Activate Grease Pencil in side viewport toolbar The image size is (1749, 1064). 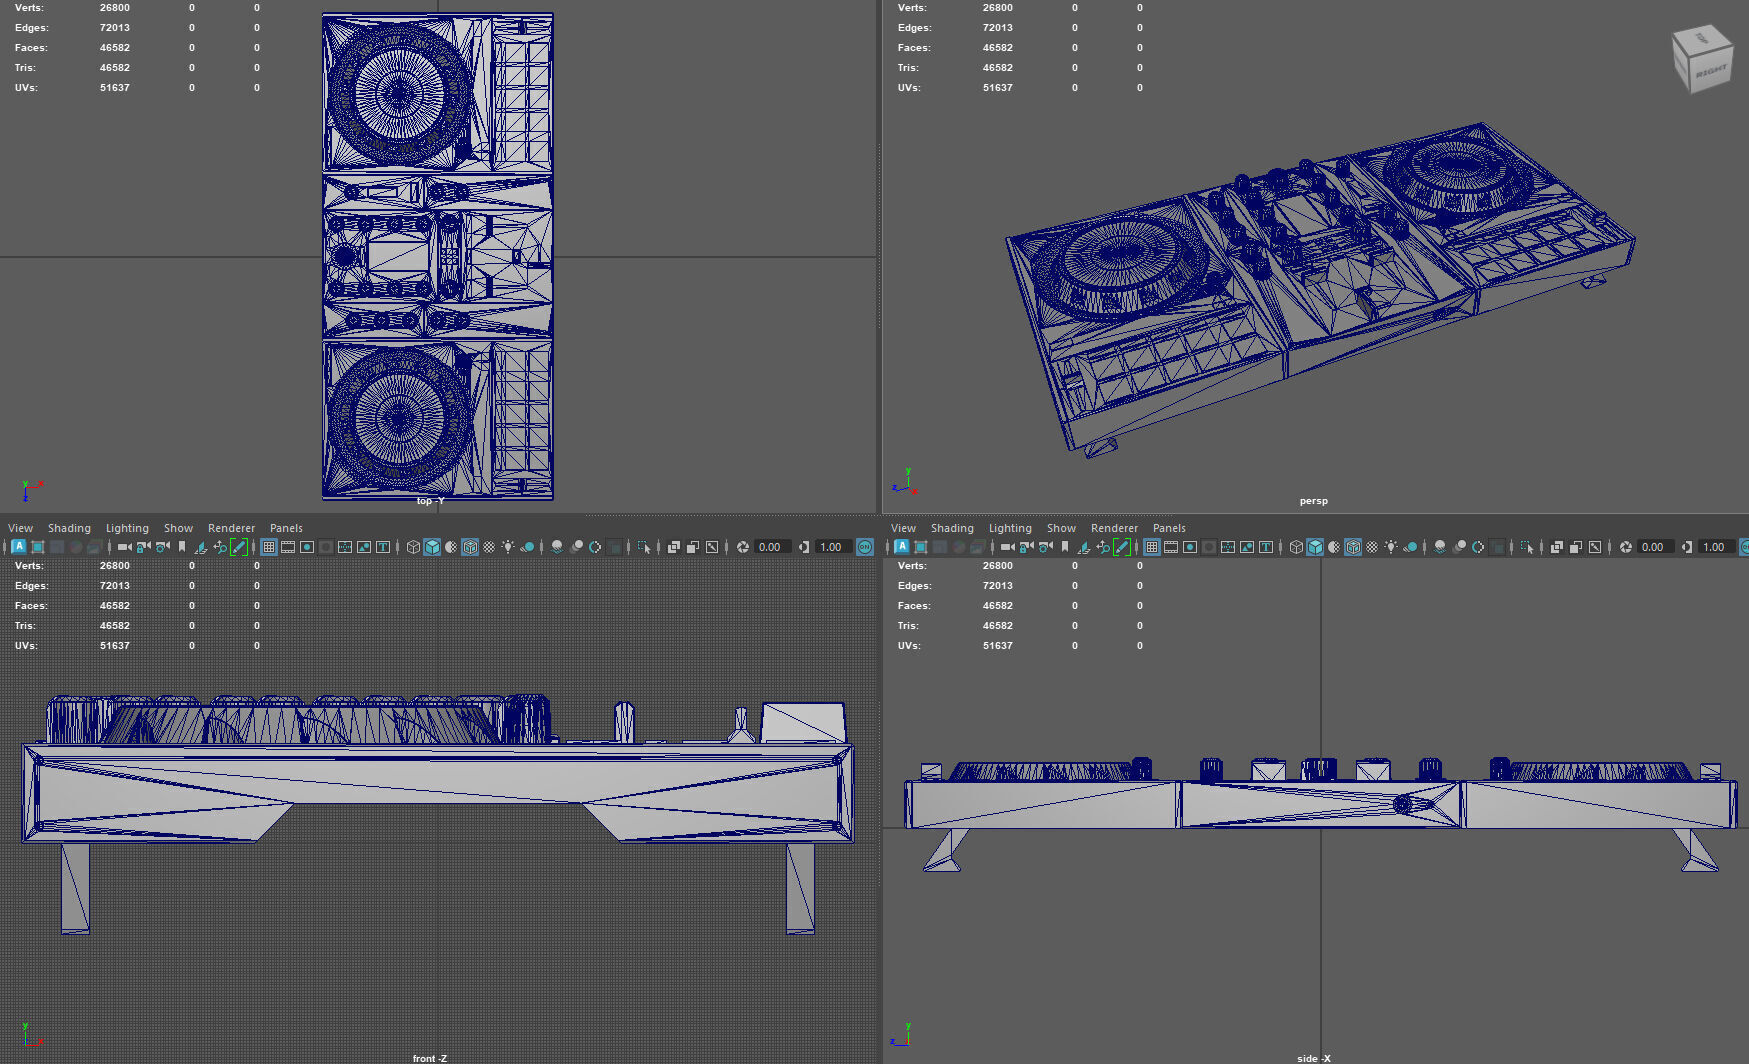[x=1121, y=547]
